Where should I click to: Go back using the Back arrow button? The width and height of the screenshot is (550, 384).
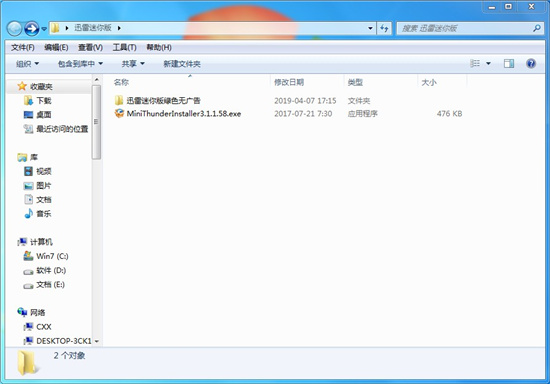tap(14, 28)
